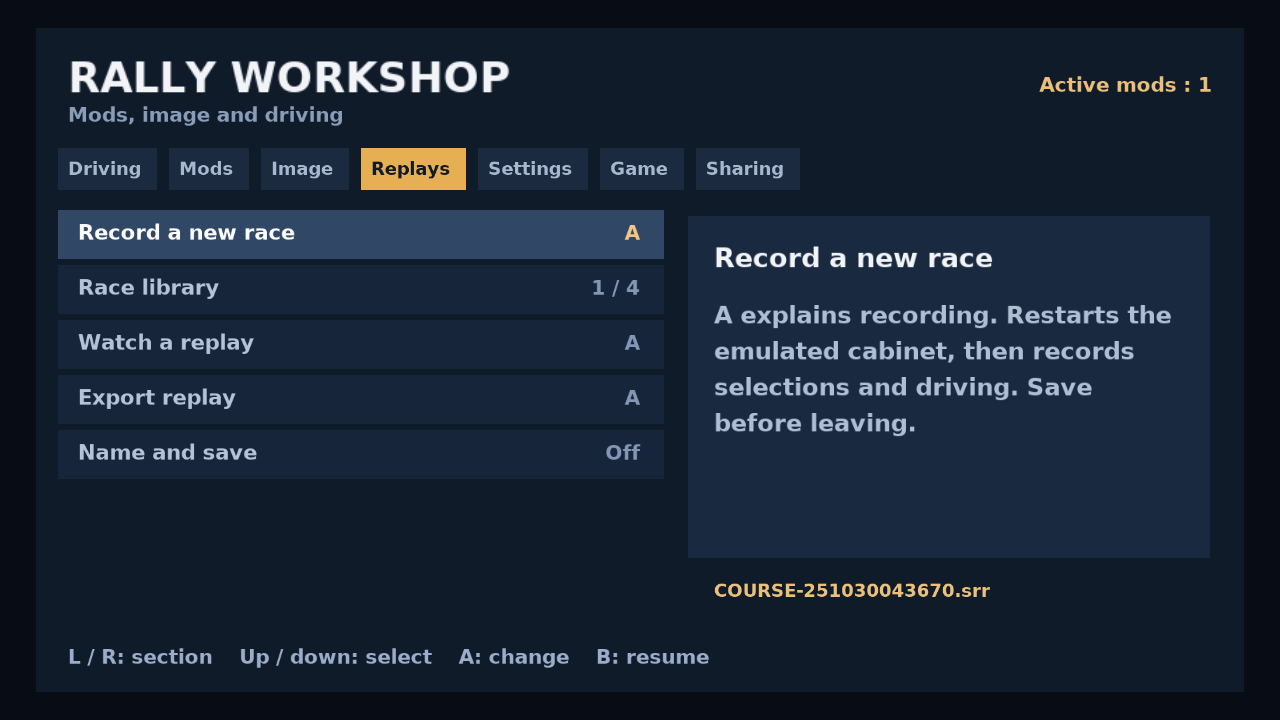Switch to the Sharing tab
Screen dimensions: 1280x720
point(748,169)
